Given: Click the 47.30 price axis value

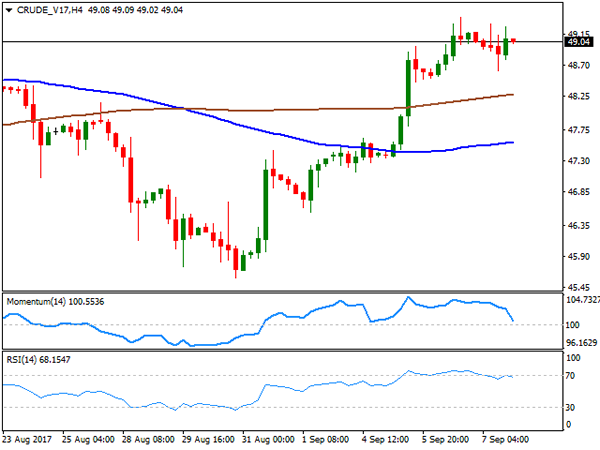Looking at the screenshot, I should tap(579, 161).
